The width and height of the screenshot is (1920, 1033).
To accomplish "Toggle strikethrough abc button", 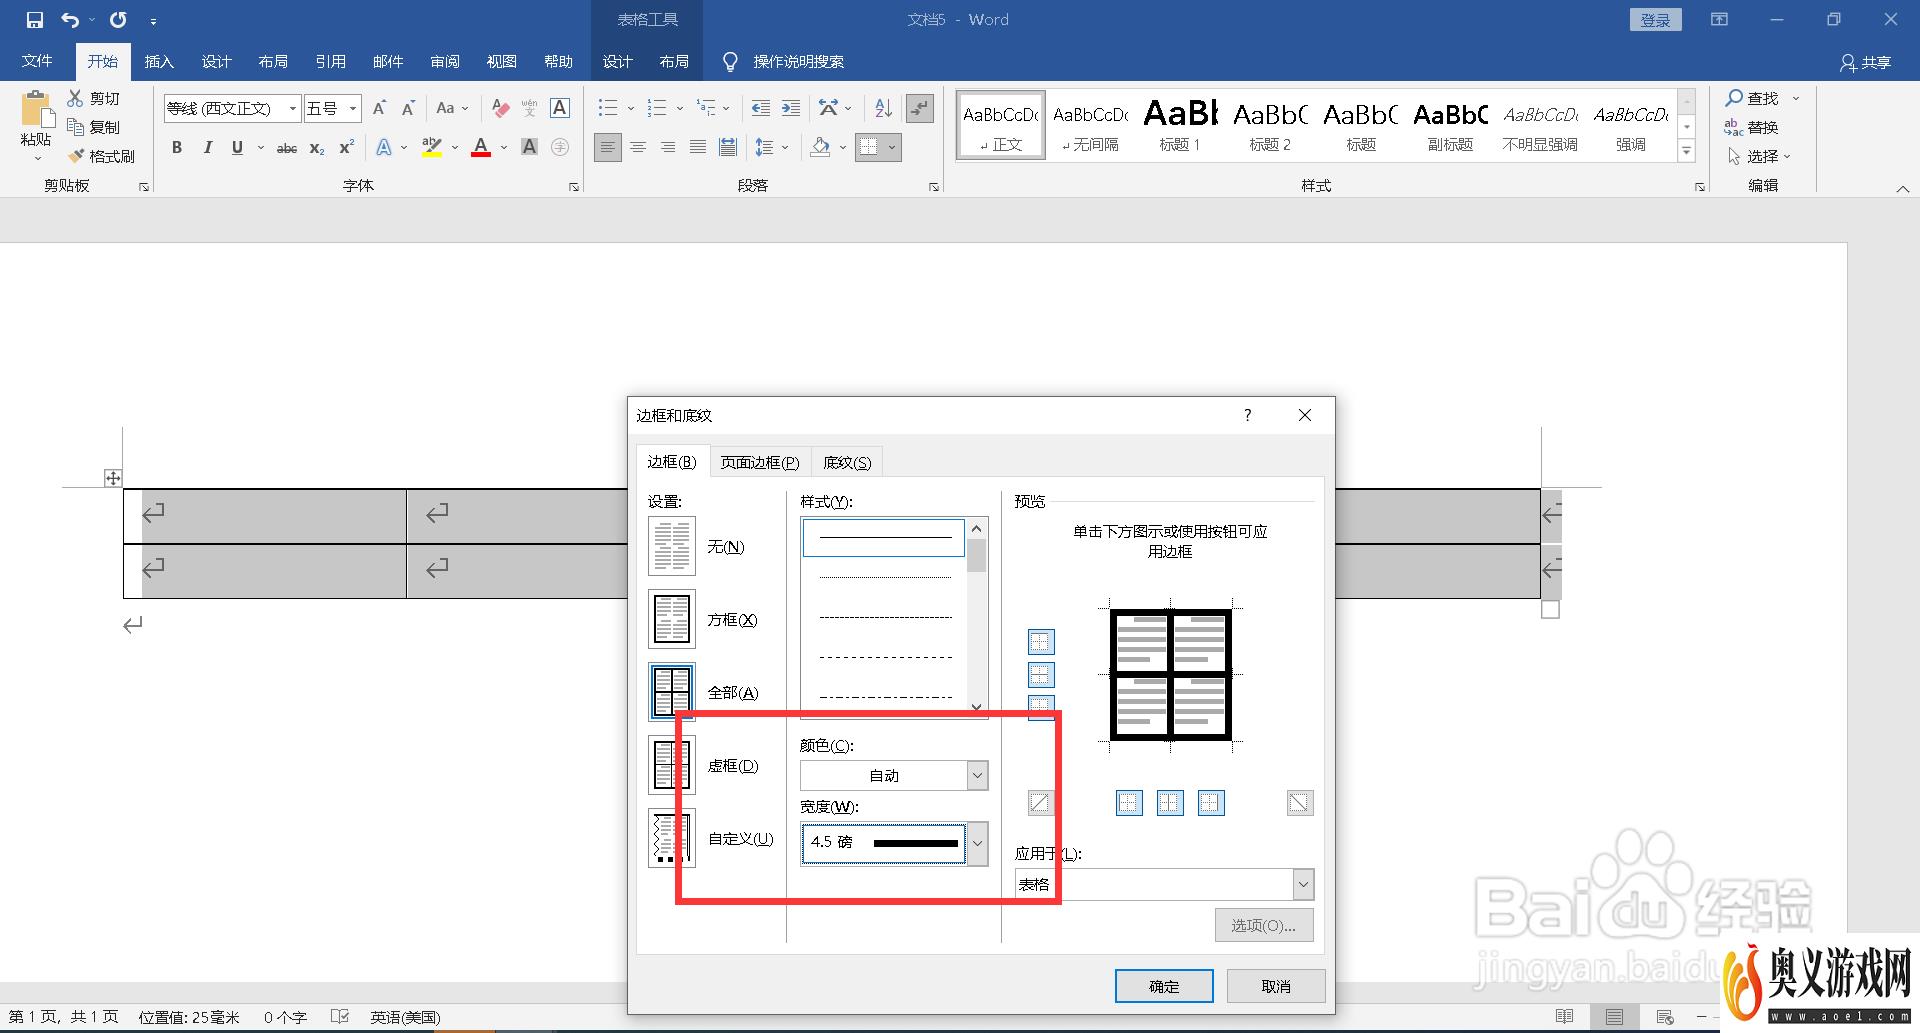I will pyautogui.click(x=287, y=148).
